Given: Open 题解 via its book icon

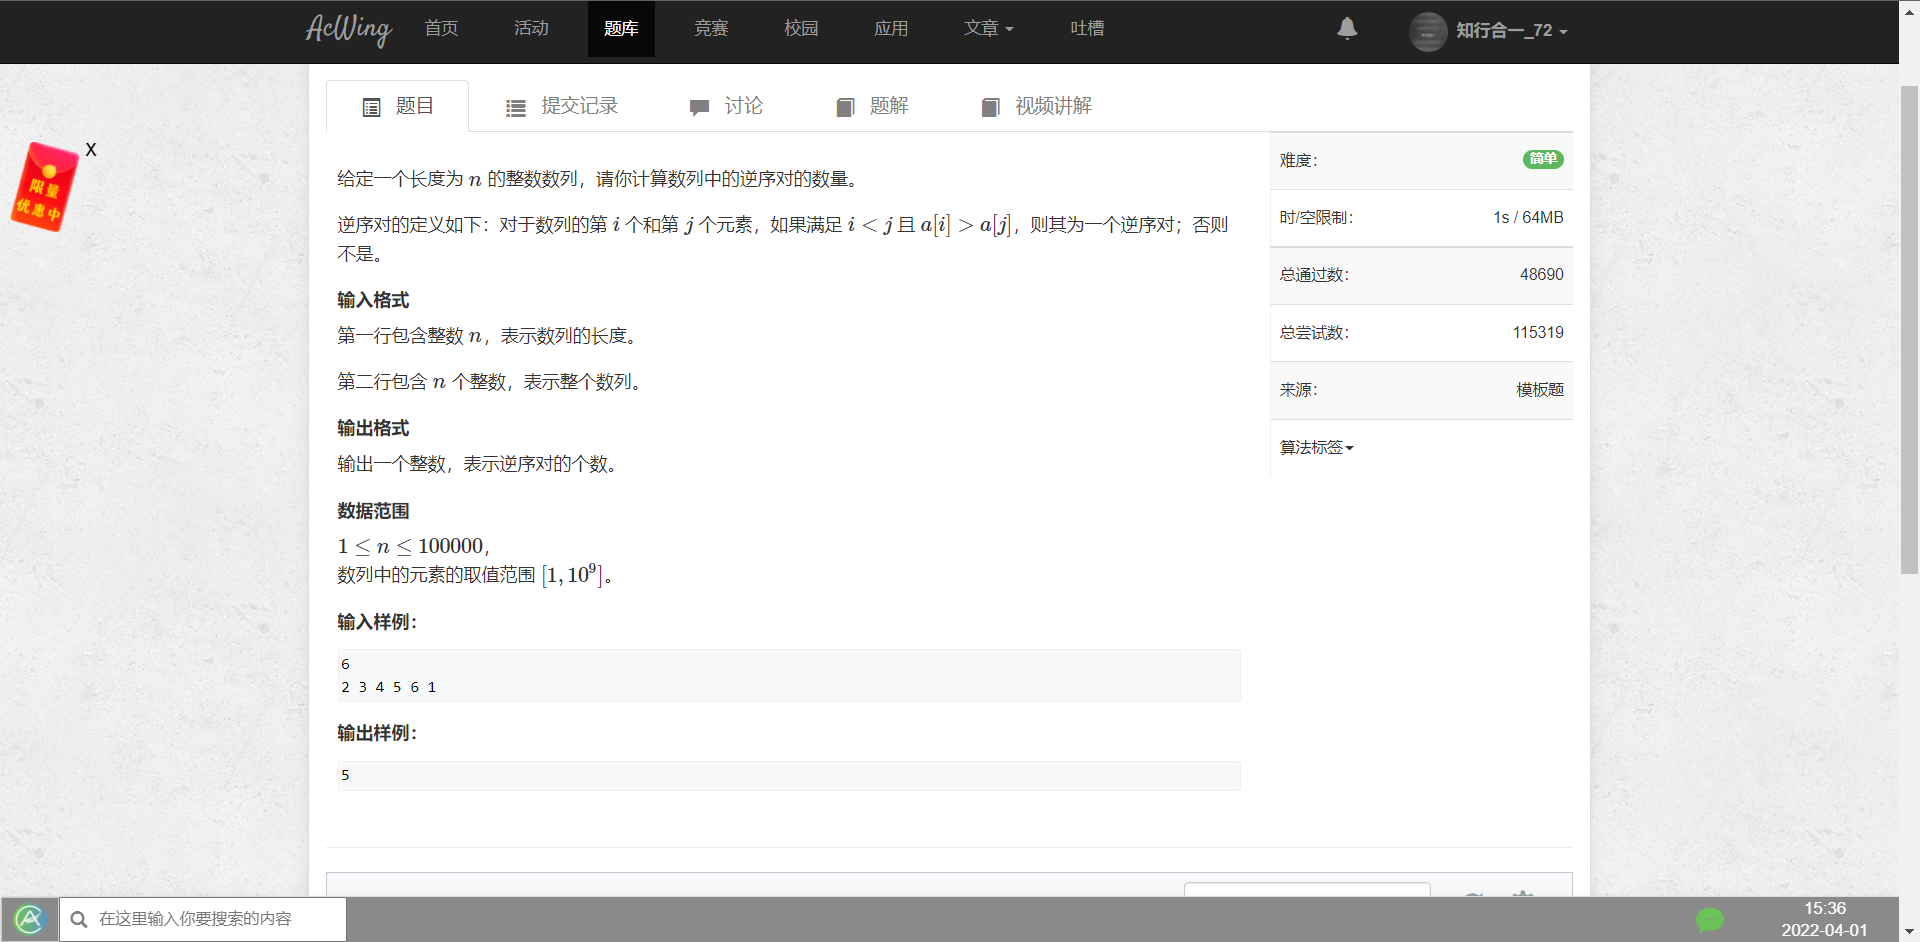Looking at the screenshot, I should pos(845,107).
